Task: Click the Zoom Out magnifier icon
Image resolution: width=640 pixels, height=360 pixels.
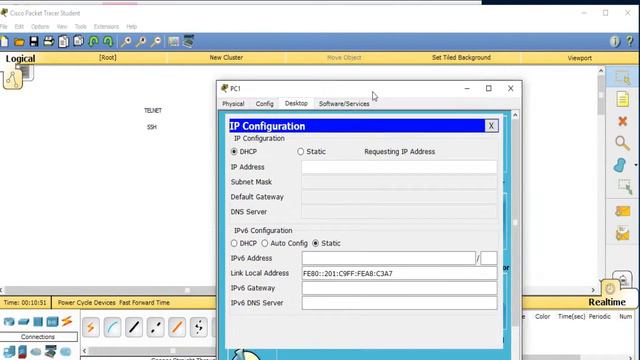Action: point(156,42)
